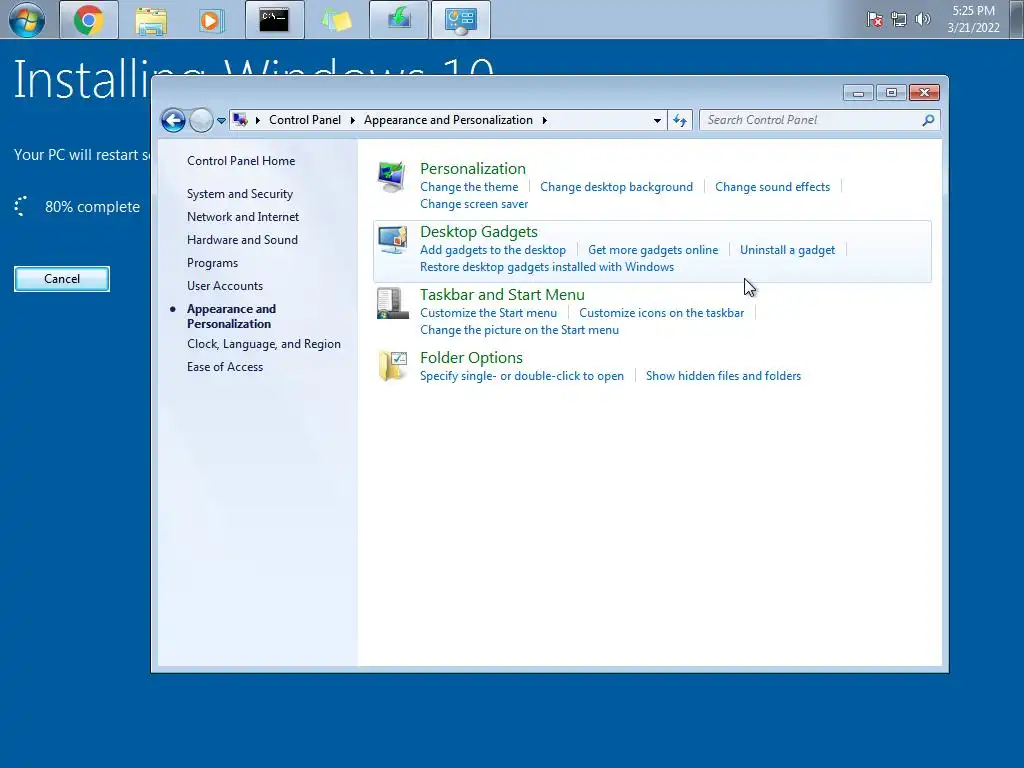This screenshot has width=1024, height=768.
Task: Open System and Security category
Action: pos(240,194)
